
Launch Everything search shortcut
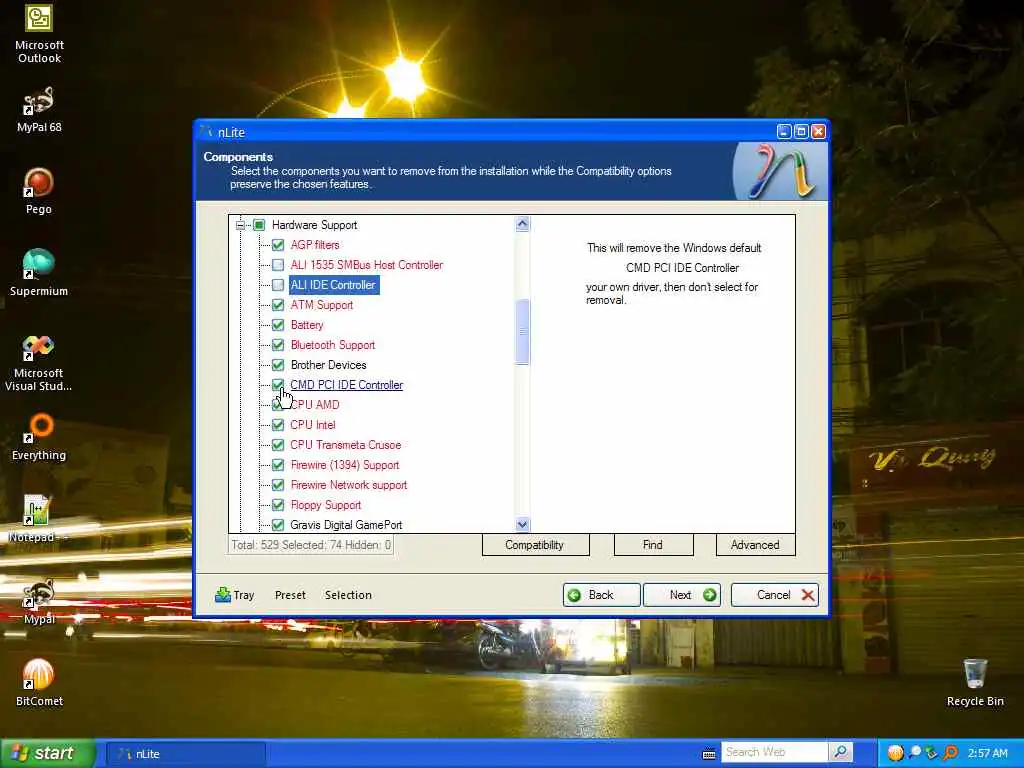(39, 437)
